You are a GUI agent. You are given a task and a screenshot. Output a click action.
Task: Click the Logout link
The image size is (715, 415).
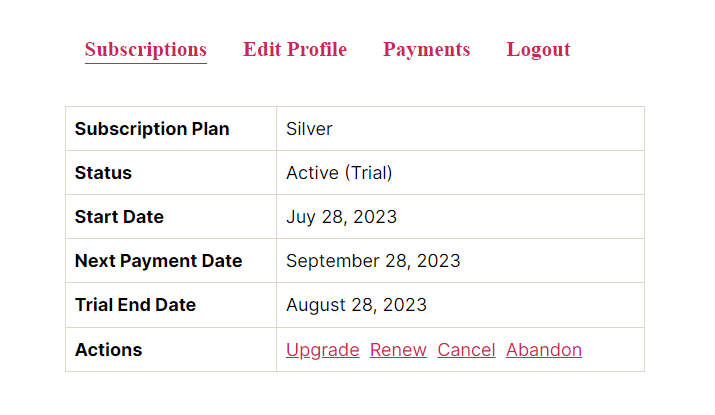pos(539,50)
